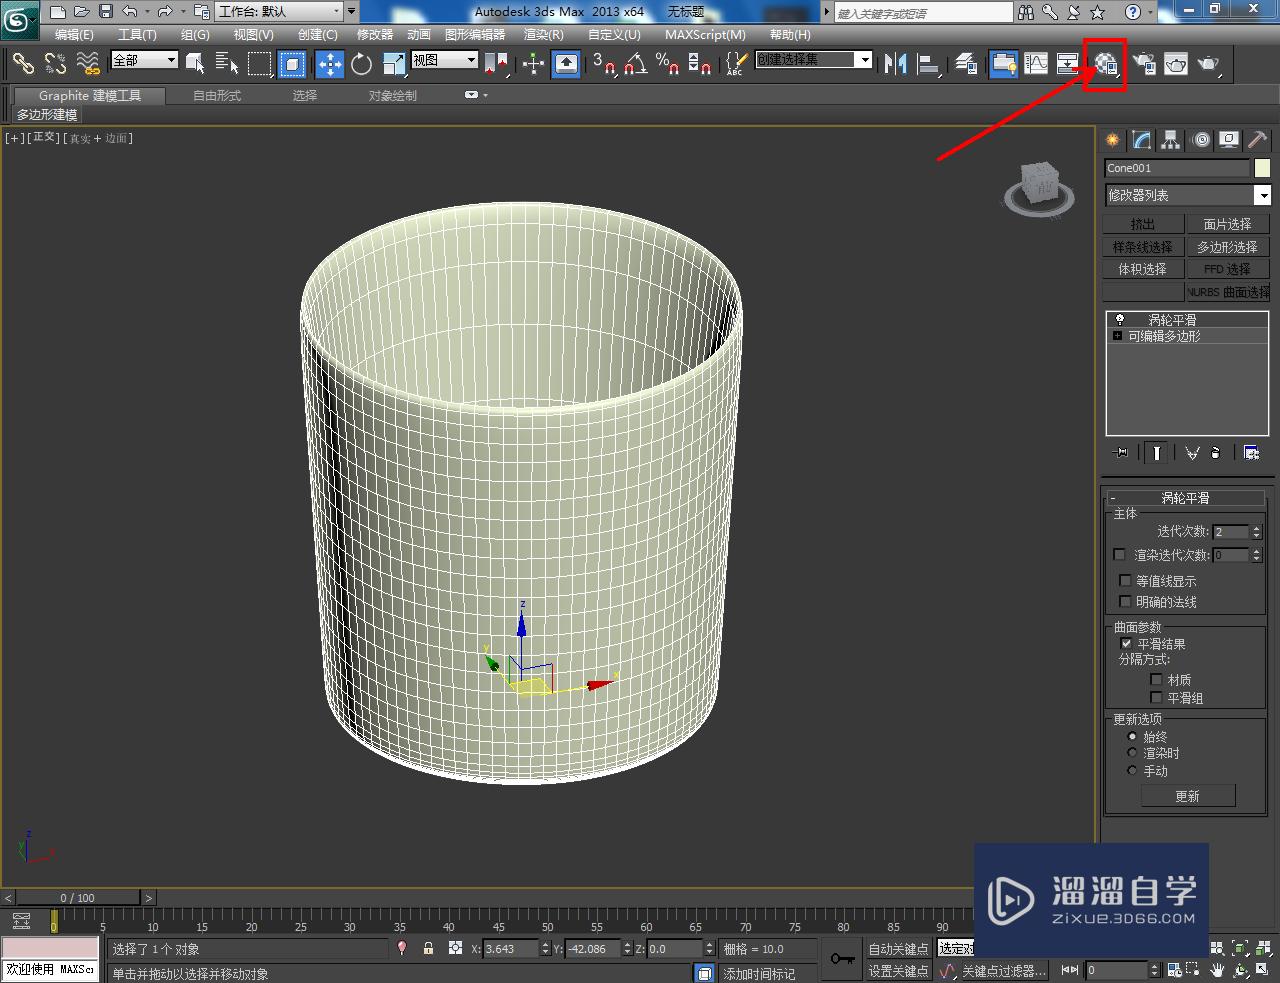The image size is (1280, 983).
Task: Collapse the 涡轮平滑 rollout header
Action: pyautogui.click(x=1186, y=497)
